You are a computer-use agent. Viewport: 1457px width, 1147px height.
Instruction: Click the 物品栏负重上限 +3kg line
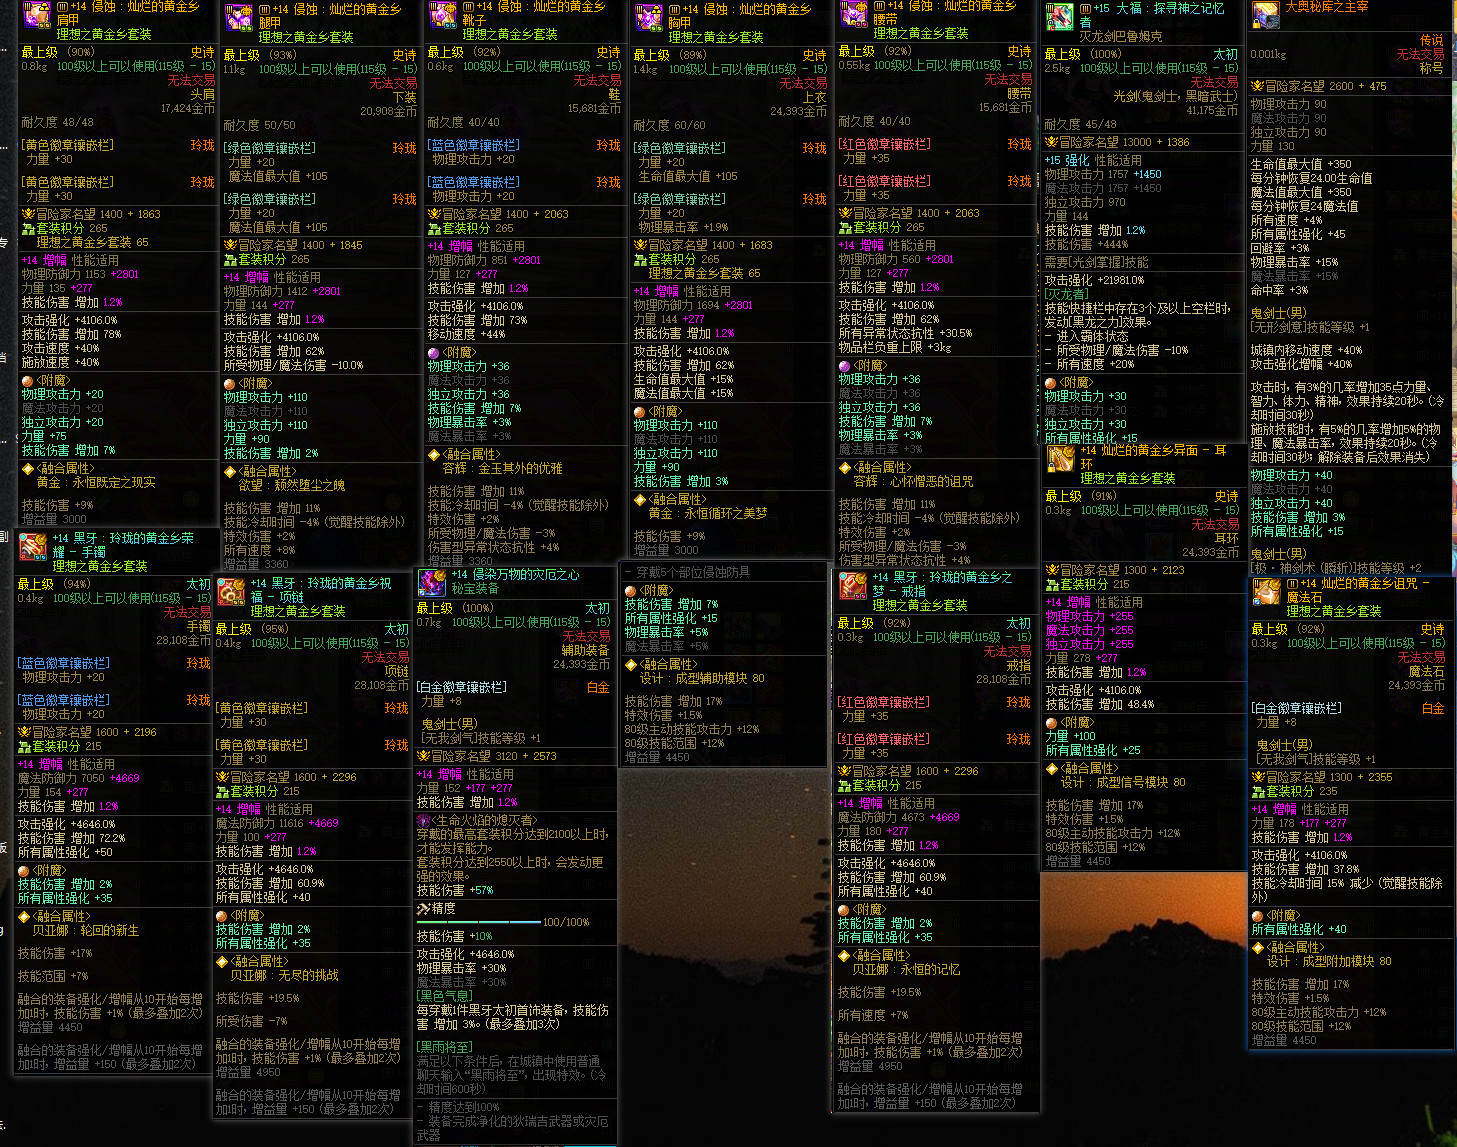tap(895, 347)
